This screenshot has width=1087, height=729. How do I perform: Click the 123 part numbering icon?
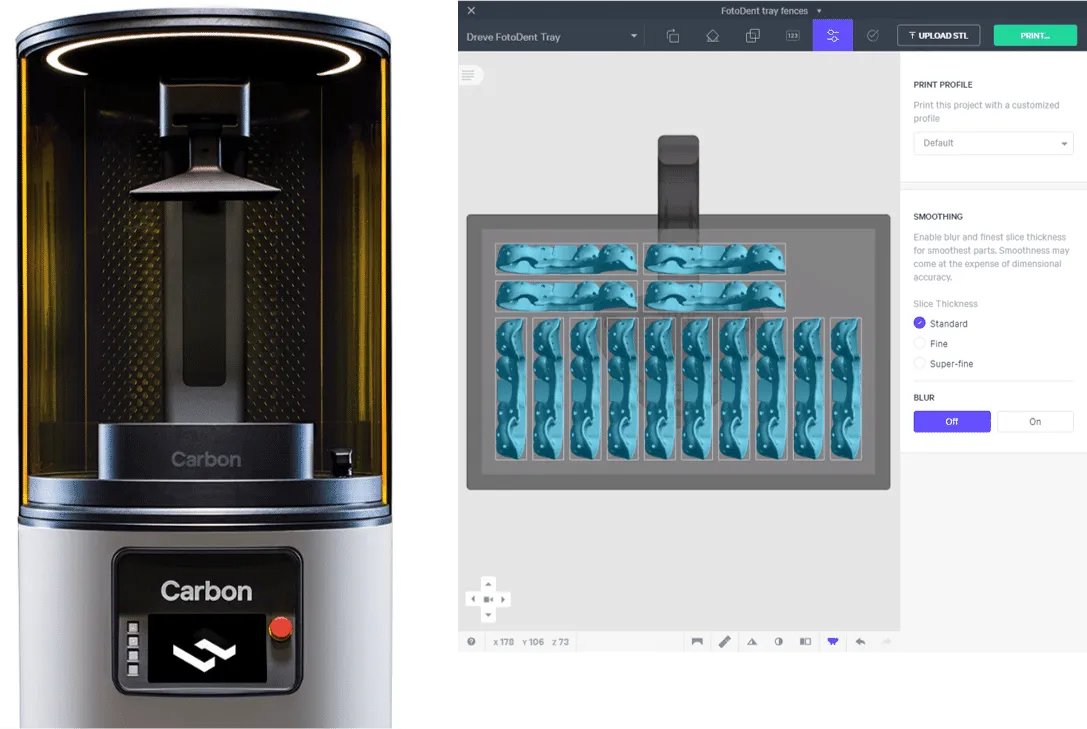[792, 36]
